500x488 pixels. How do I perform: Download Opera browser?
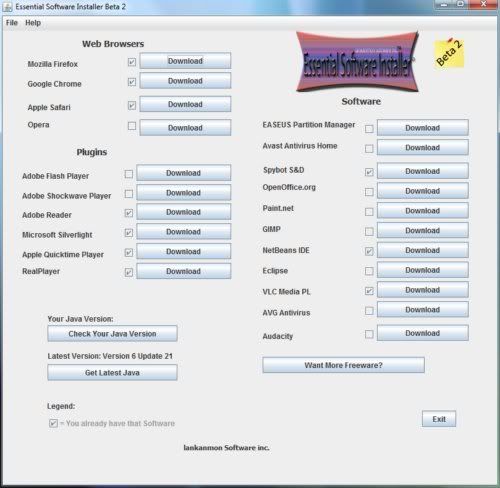tap(185, 127)
